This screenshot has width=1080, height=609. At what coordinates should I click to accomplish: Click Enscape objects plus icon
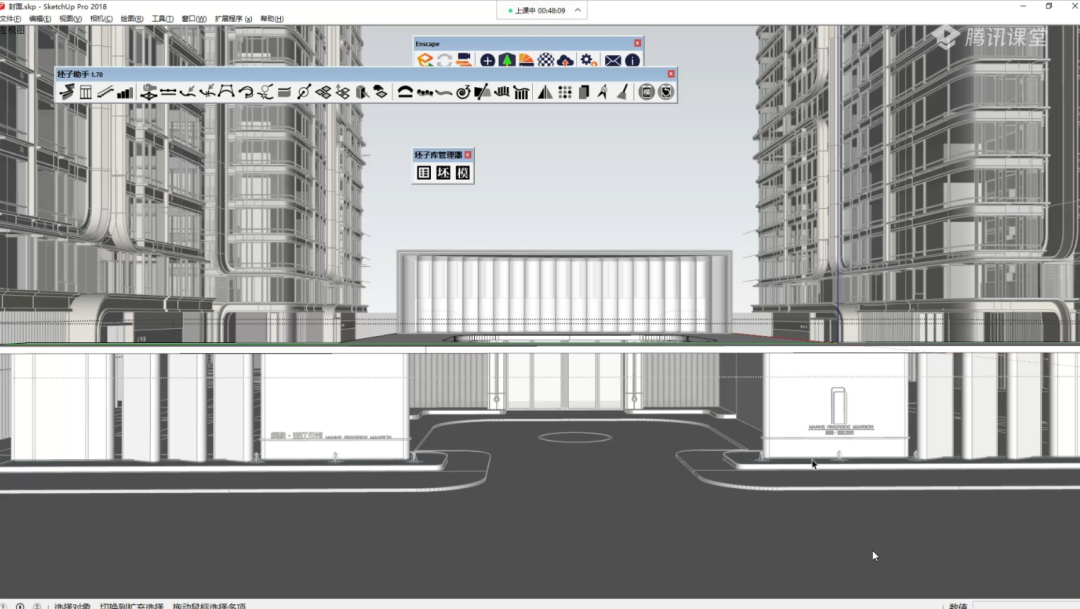(x=487, y=60)
